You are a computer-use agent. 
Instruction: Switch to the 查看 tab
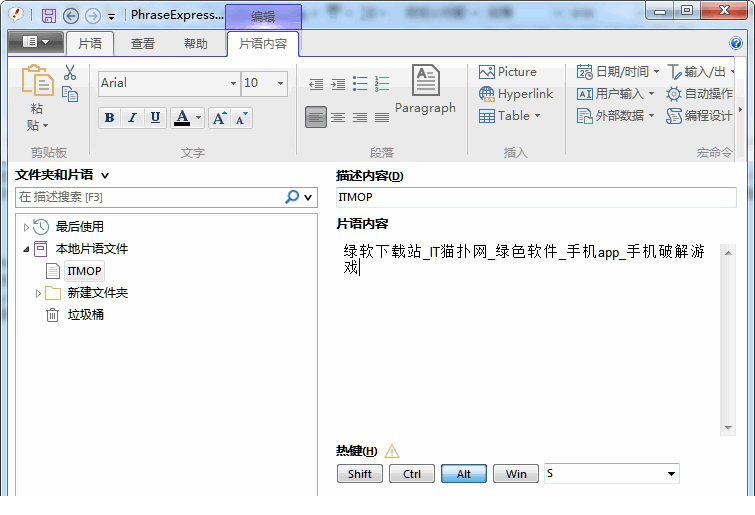[x=143, y=44]
